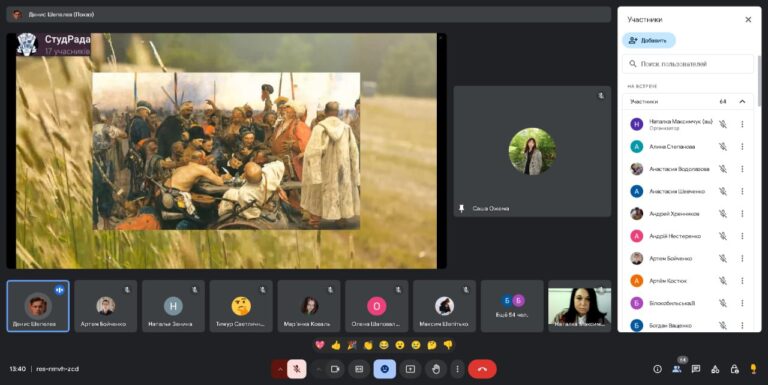Screen dimensions: 768x385
Task: Send the laughing face reaction
Action: click(384, 345)
